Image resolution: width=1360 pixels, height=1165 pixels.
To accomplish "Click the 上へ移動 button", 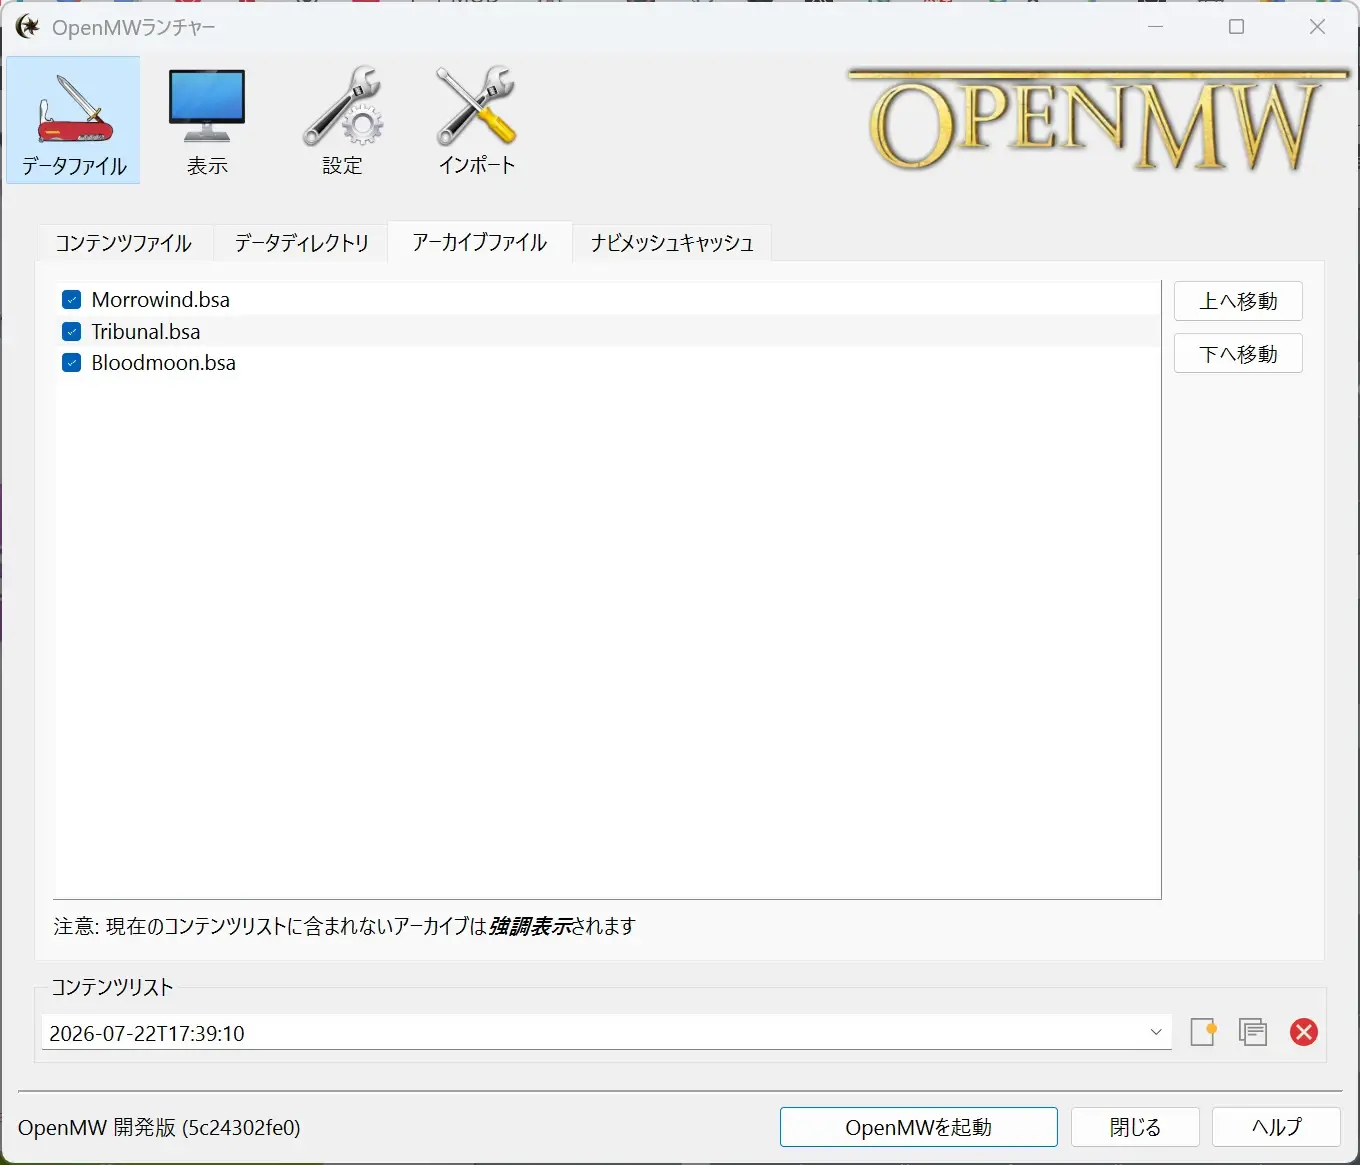I will [1238, 301].
